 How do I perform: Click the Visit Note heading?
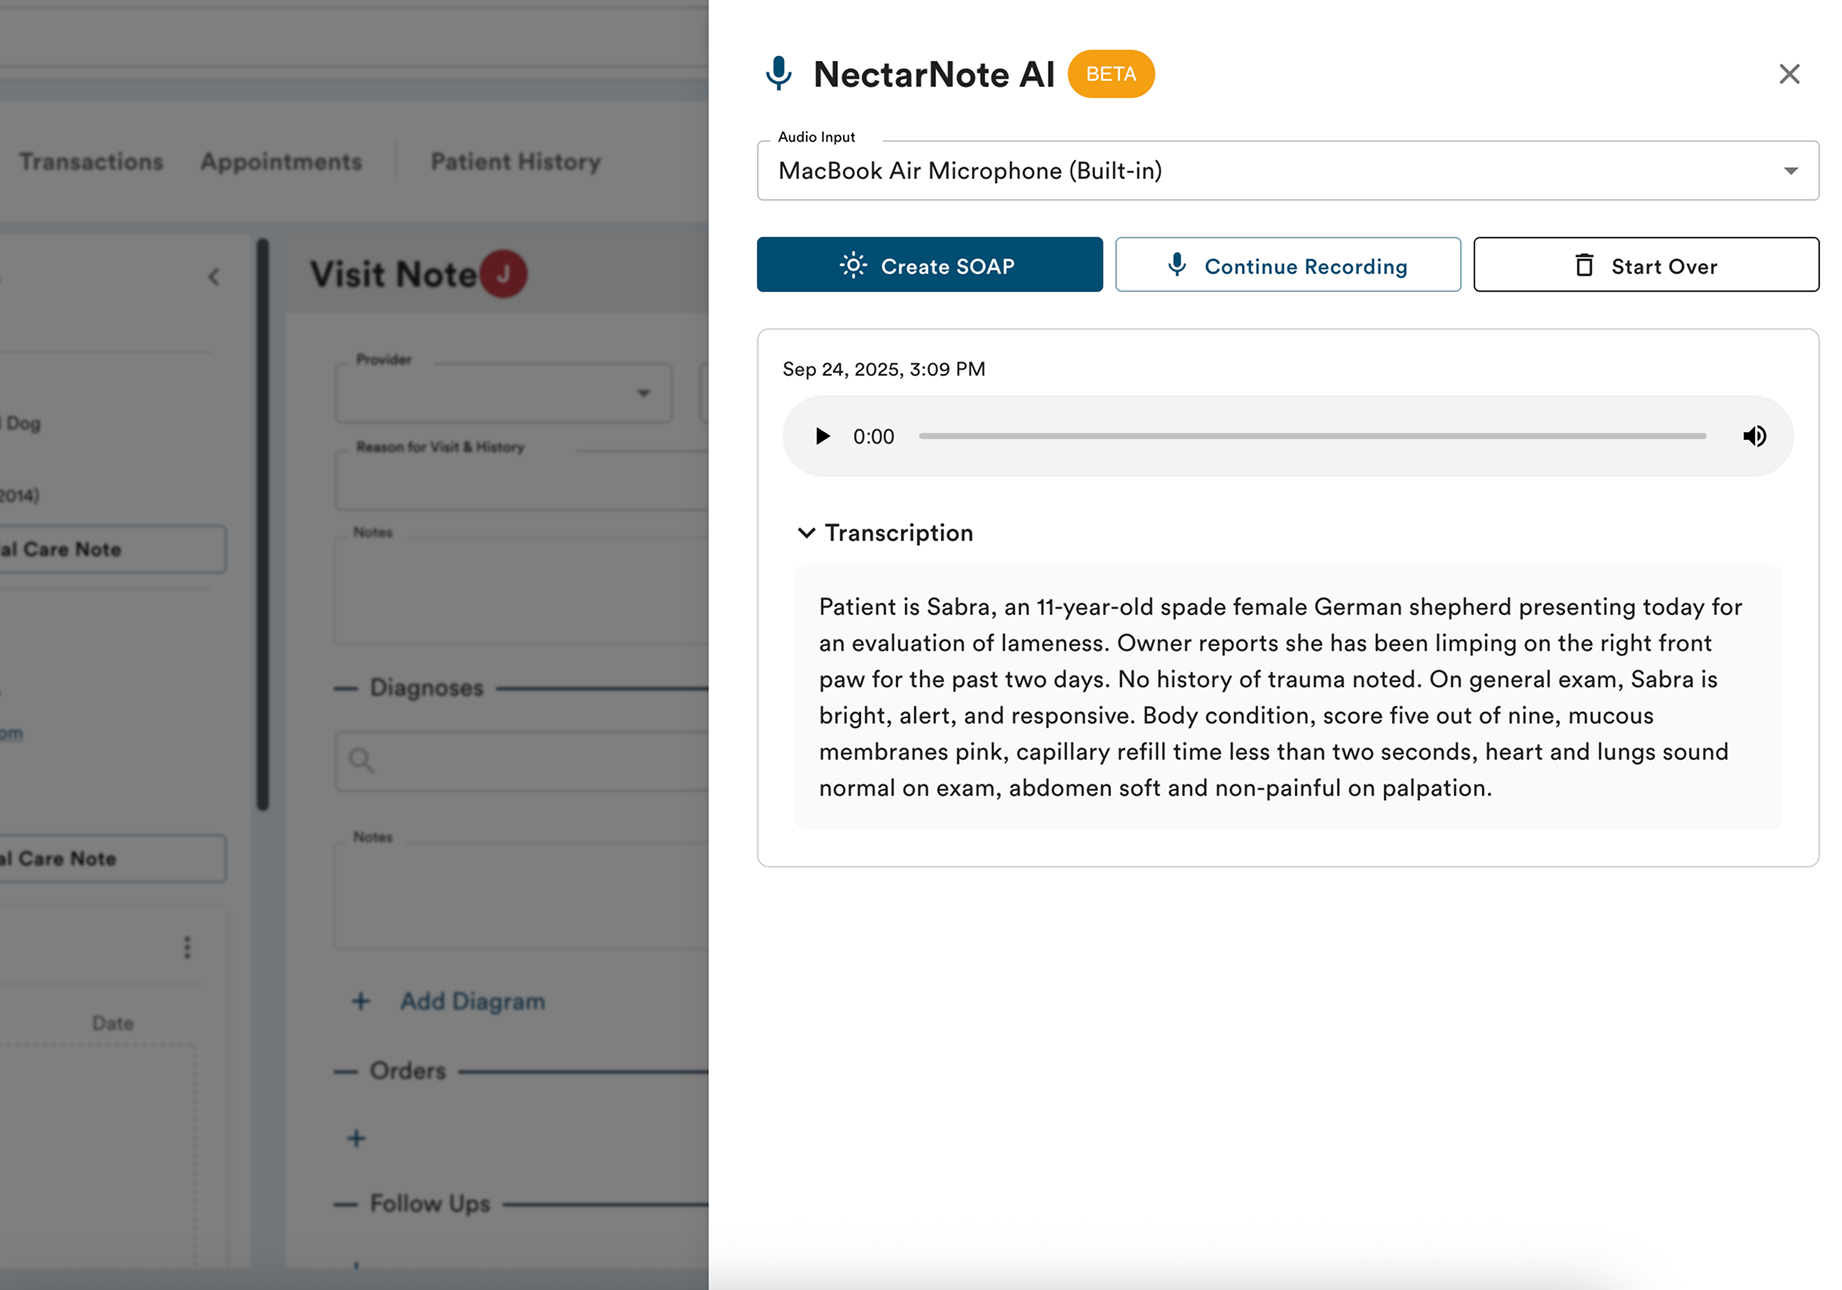point(393,274)
